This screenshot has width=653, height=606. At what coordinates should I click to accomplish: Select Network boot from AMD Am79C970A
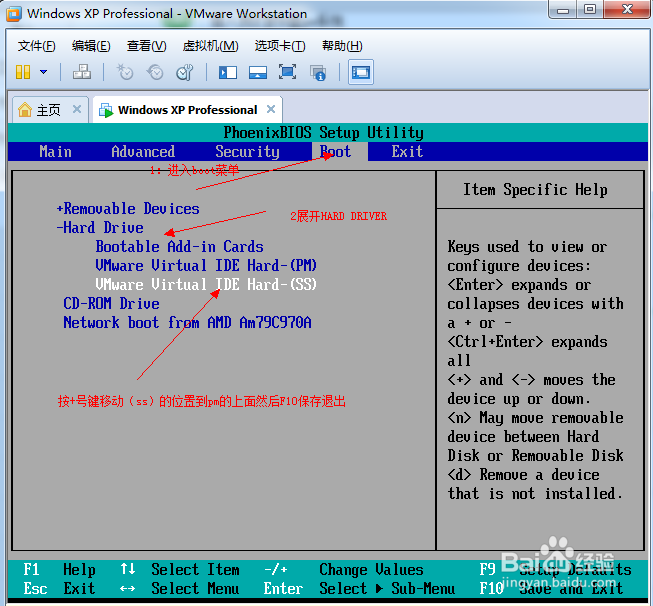(x=187, y=322)
